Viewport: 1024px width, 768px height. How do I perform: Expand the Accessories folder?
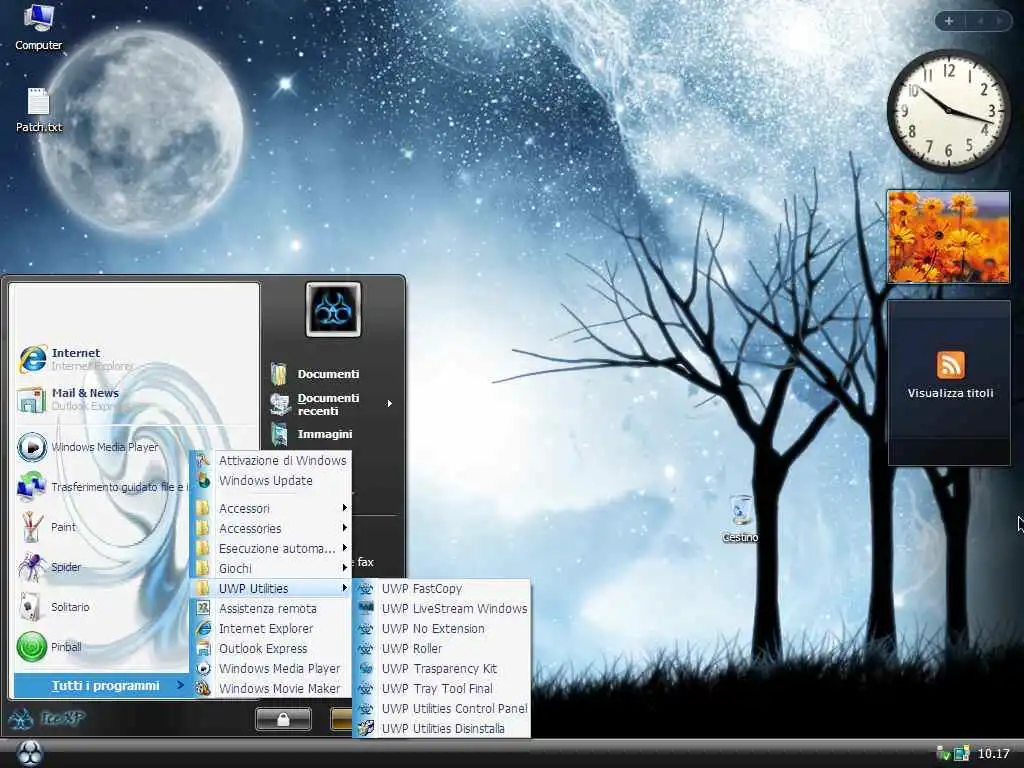(272, 528)
